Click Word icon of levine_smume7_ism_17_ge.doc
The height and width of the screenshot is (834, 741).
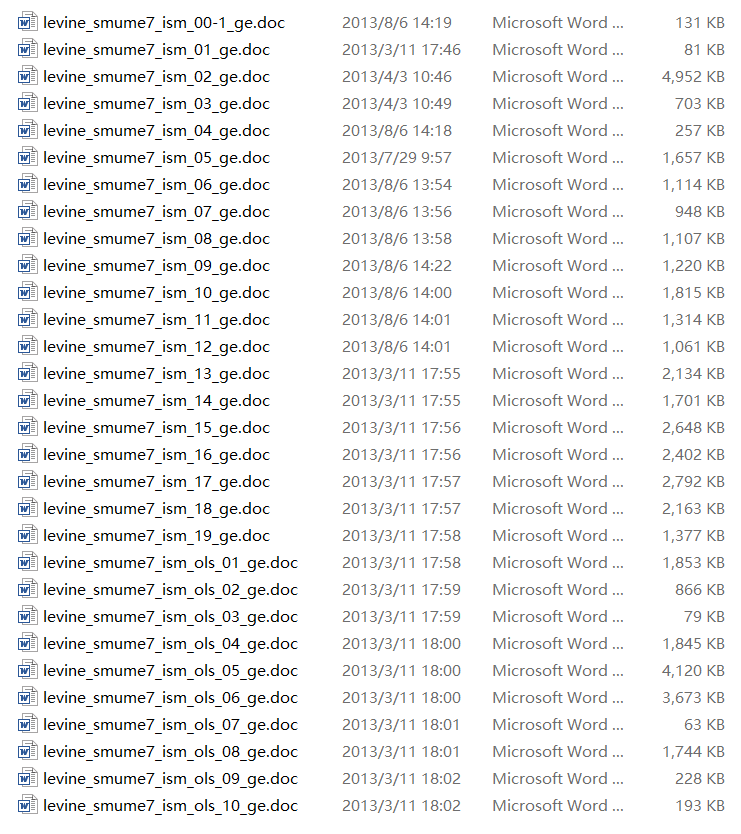tap(28, 481)
